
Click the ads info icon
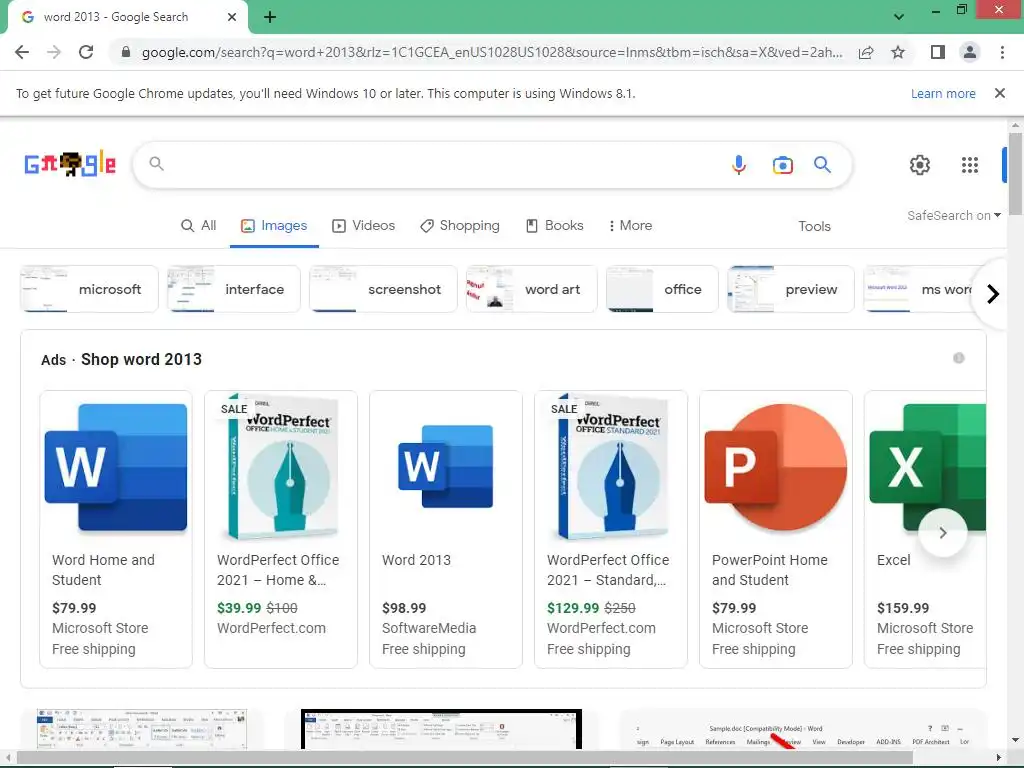[x=959, y=358]
